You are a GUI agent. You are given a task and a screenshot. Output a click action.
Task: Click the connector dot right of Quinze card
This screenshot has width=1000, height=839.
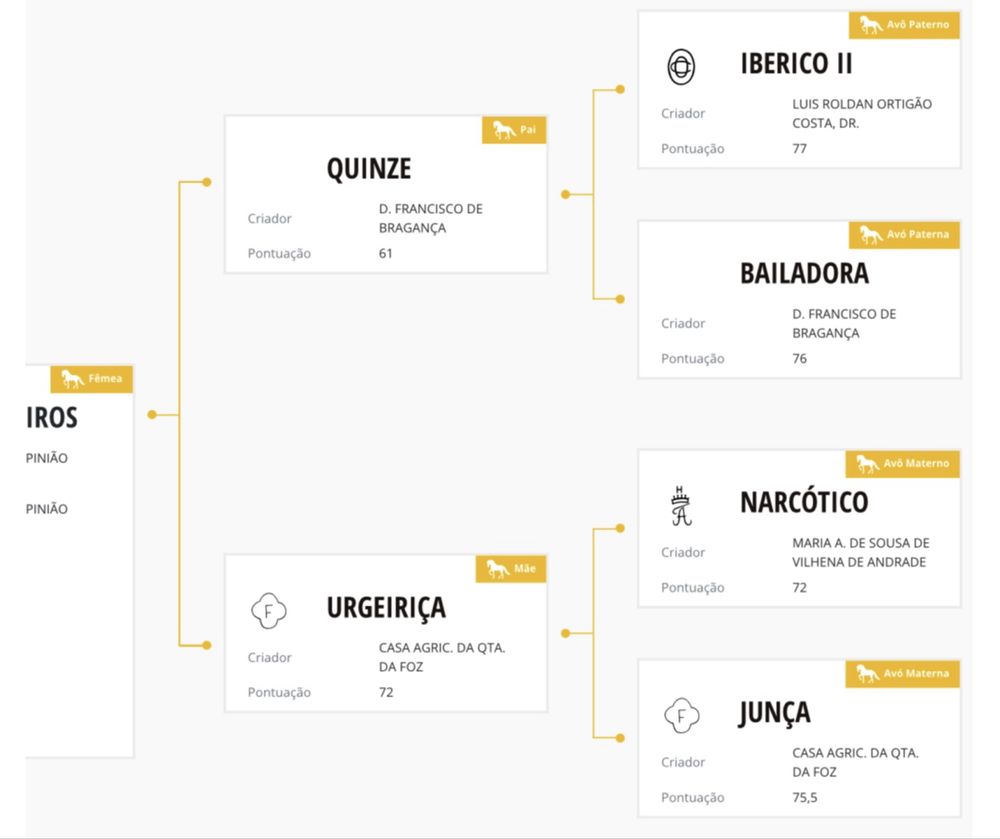click(x=565, y=194)
